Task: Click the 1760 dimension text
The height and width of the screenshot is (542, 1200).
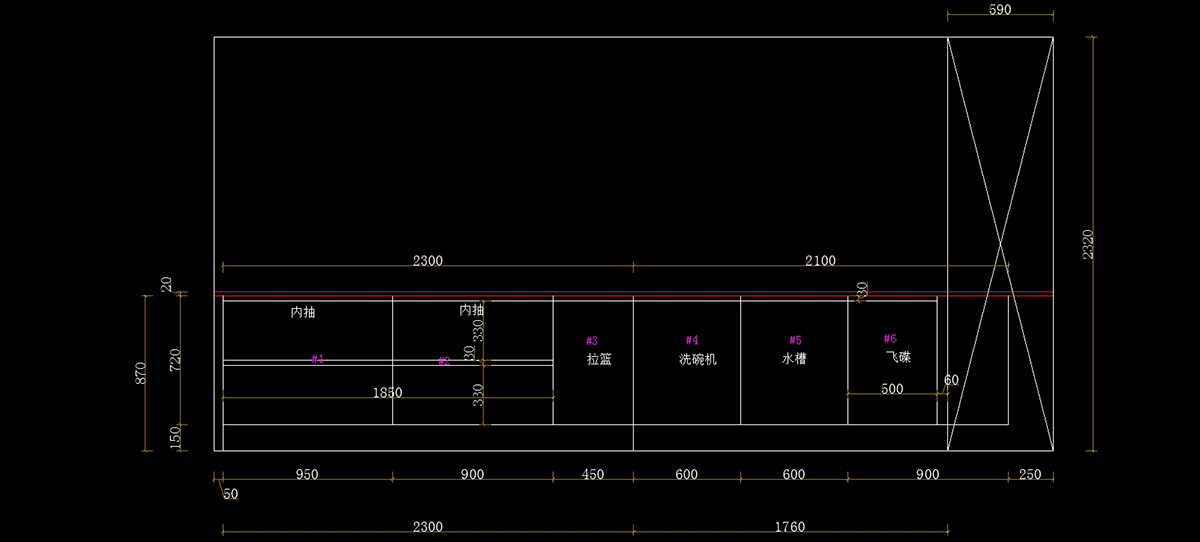Action: (790, 527)
